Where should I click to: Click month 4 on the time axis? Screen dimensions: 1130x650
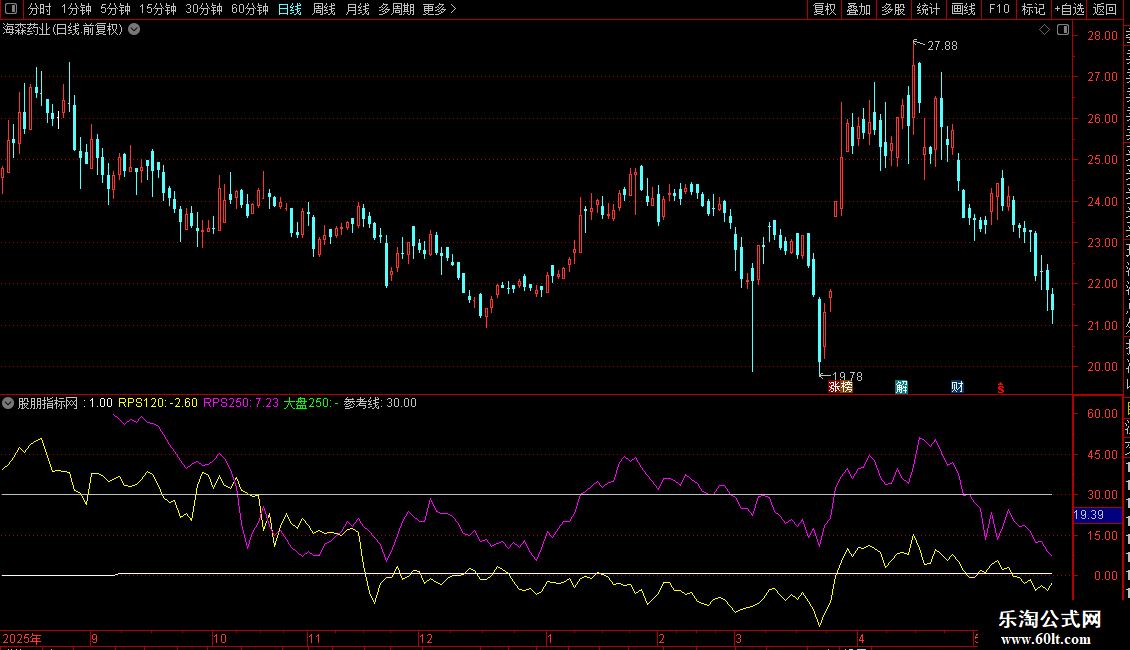[861, 638]
